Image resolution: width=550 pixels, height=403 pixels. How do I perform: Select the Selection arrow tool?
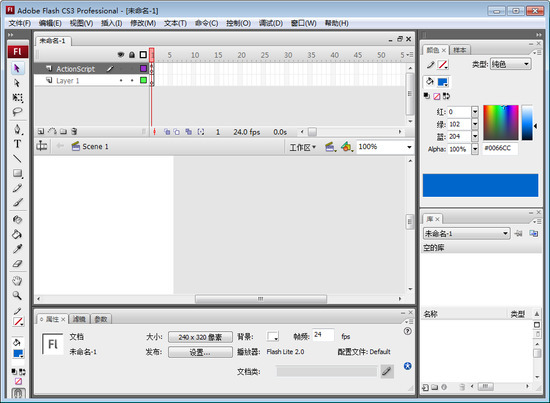(17, 68)
